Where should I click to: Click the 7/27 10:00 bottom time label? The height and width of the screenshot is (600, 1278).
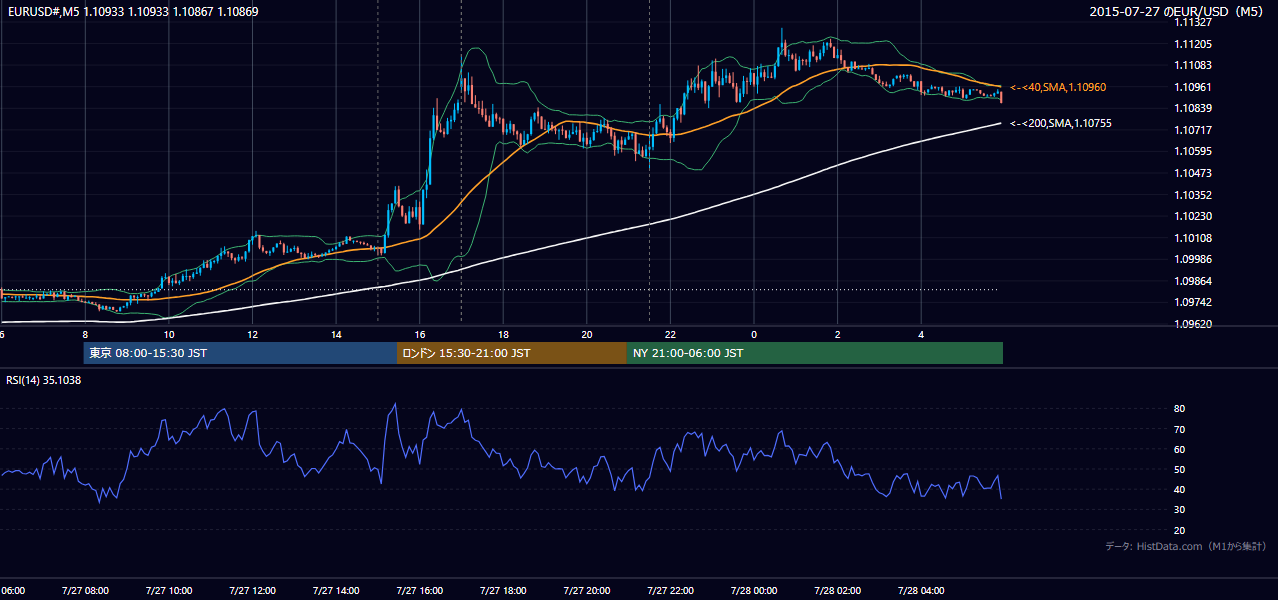168,590
